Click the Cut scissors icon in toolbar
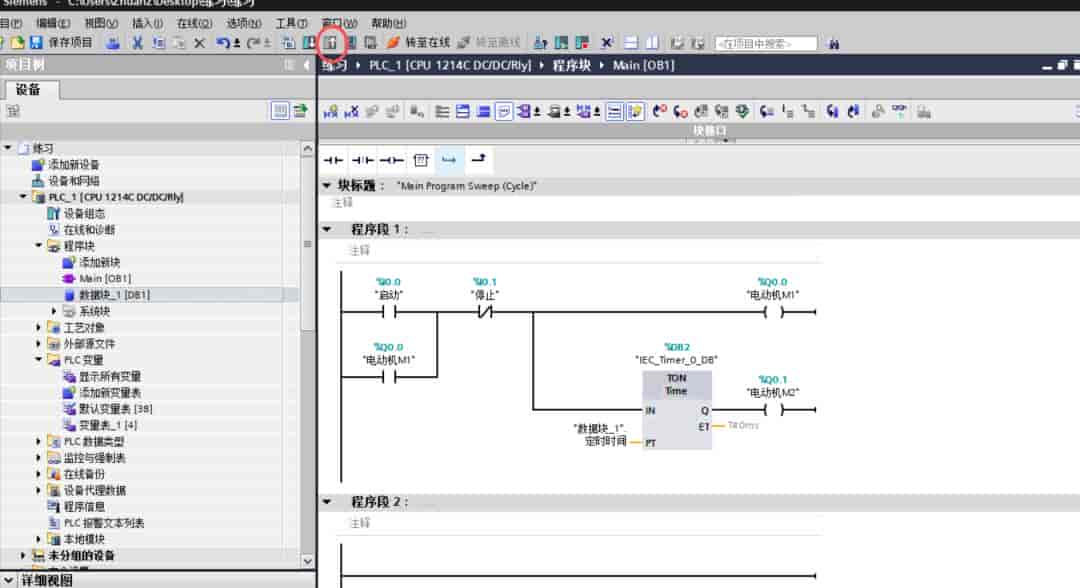This screenshot has width=1080, height=588. pyautogui.click(x=137, y=43)
